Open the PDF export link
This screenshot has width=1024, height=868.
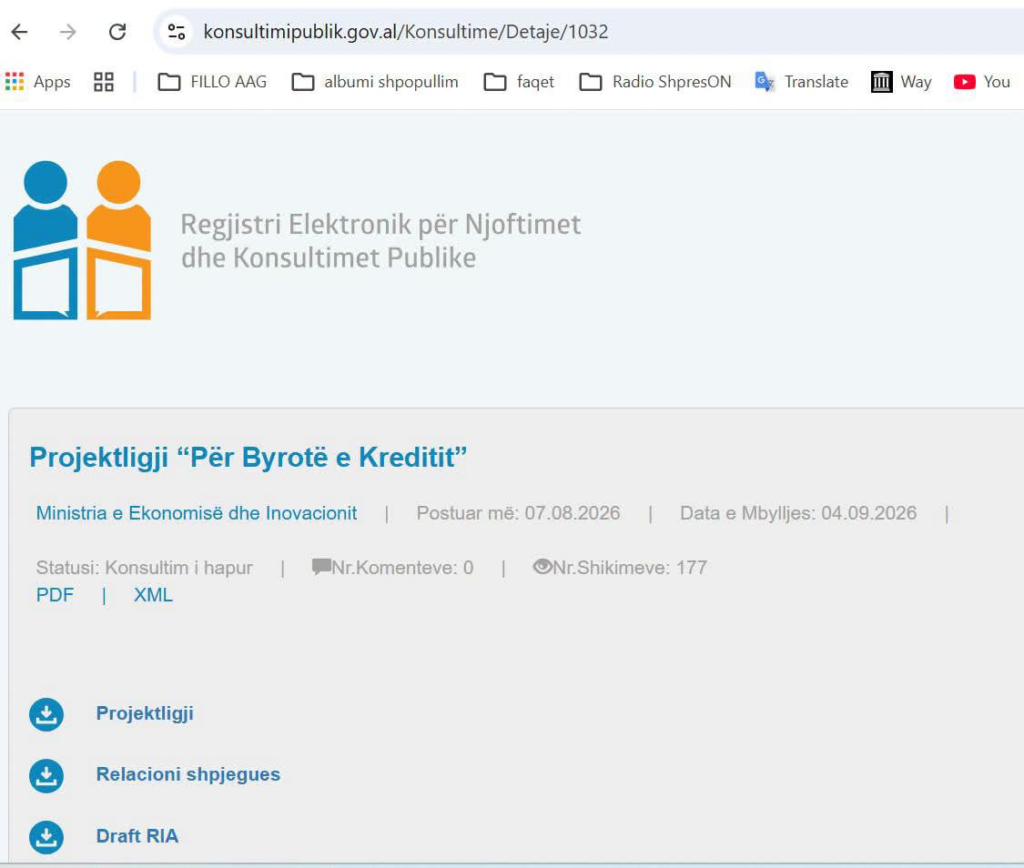(x=55, y=595)
